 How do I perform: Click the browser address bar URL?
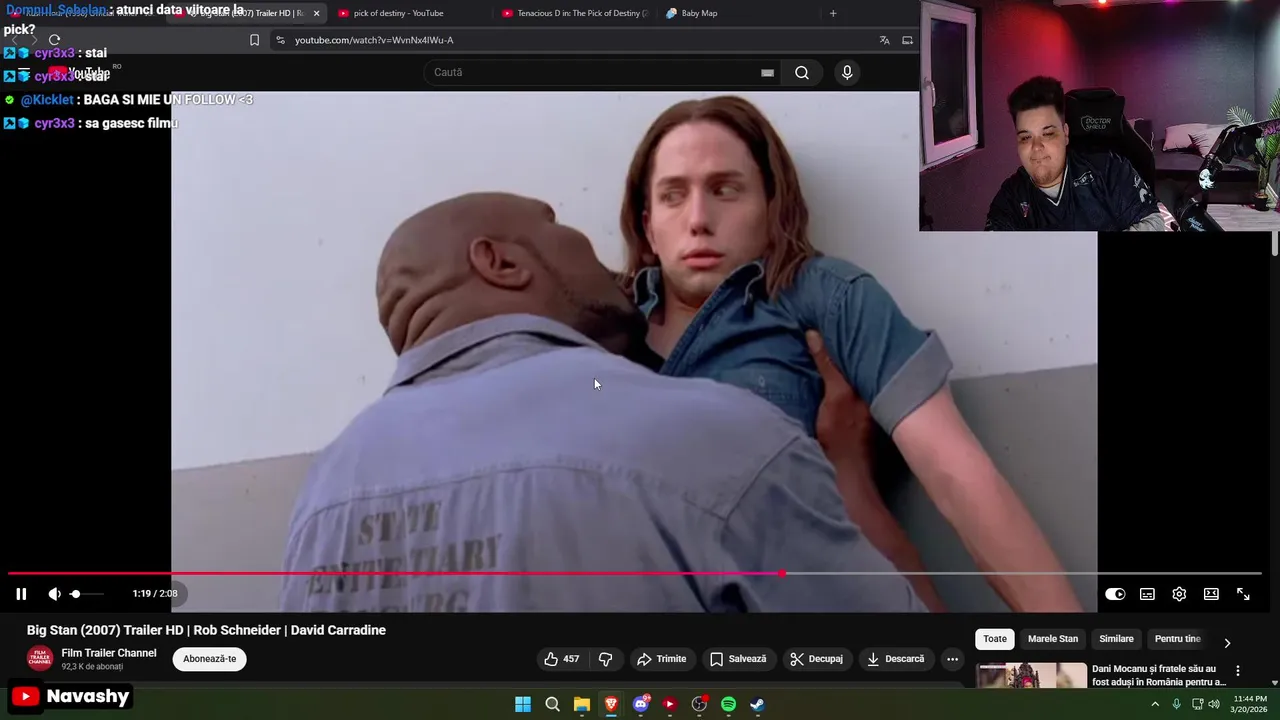(374, 40)
